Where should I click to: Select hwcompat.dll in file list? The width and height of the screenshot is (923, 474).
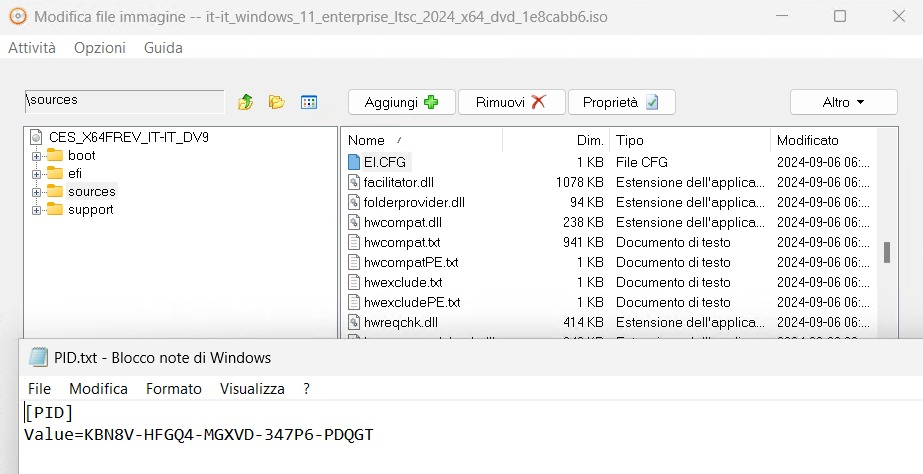click(403, 223)
